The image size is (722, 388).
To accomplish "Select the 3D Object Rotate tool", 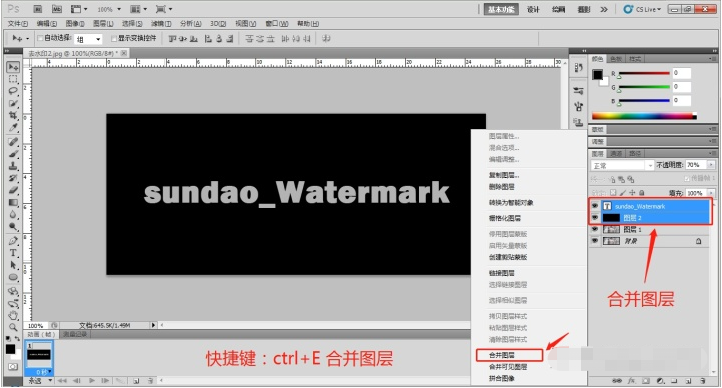I will pos(13,291).
